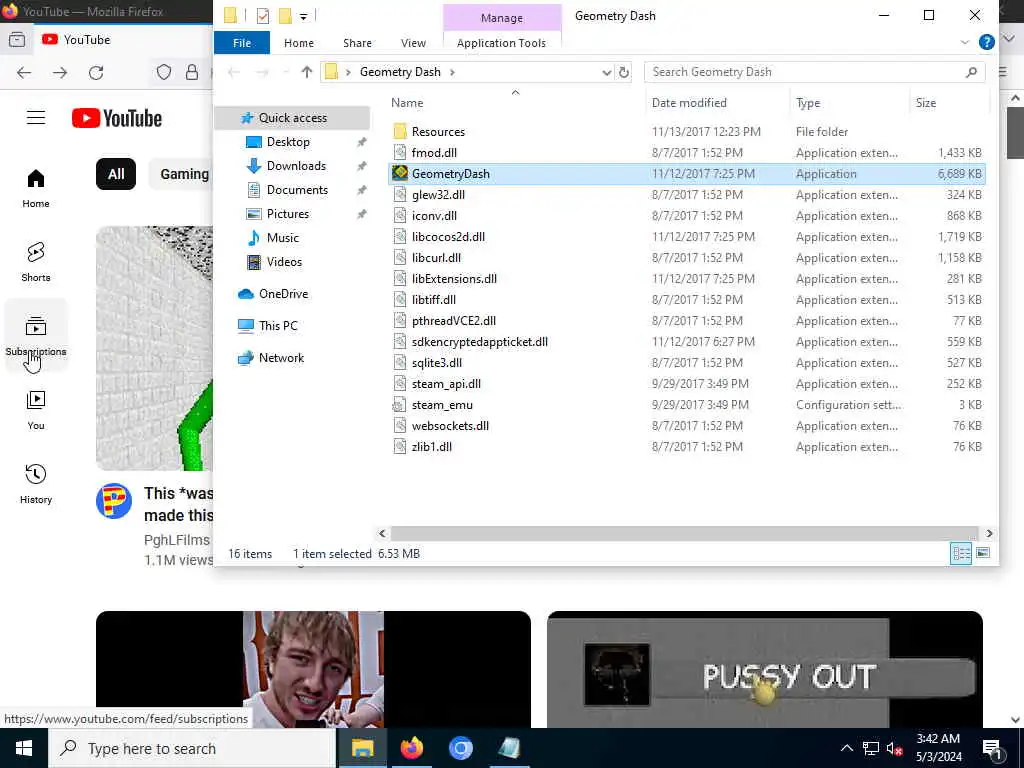Go to YouTube Home in sidebar
The height and width of the screenshot is (768, 1024).
point(36,189)
